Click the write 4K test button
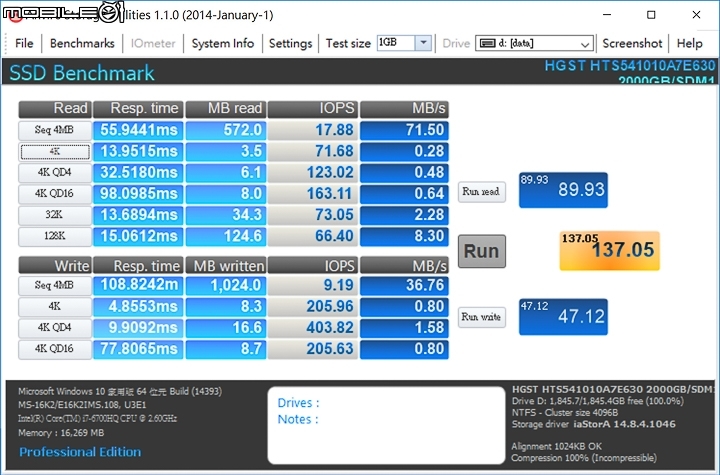Screen dimensions: 720x475 point(55,306)
